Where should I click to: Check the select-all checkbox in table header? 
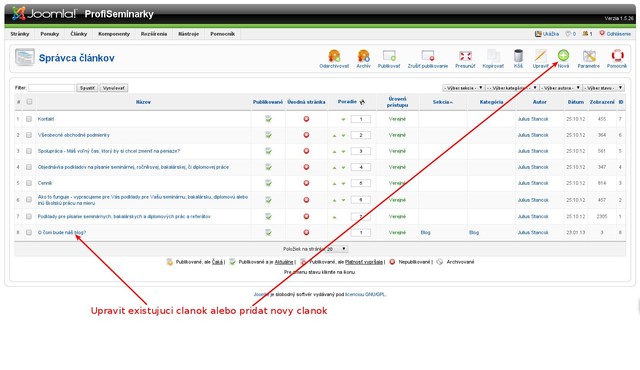[x=29, y=102]
